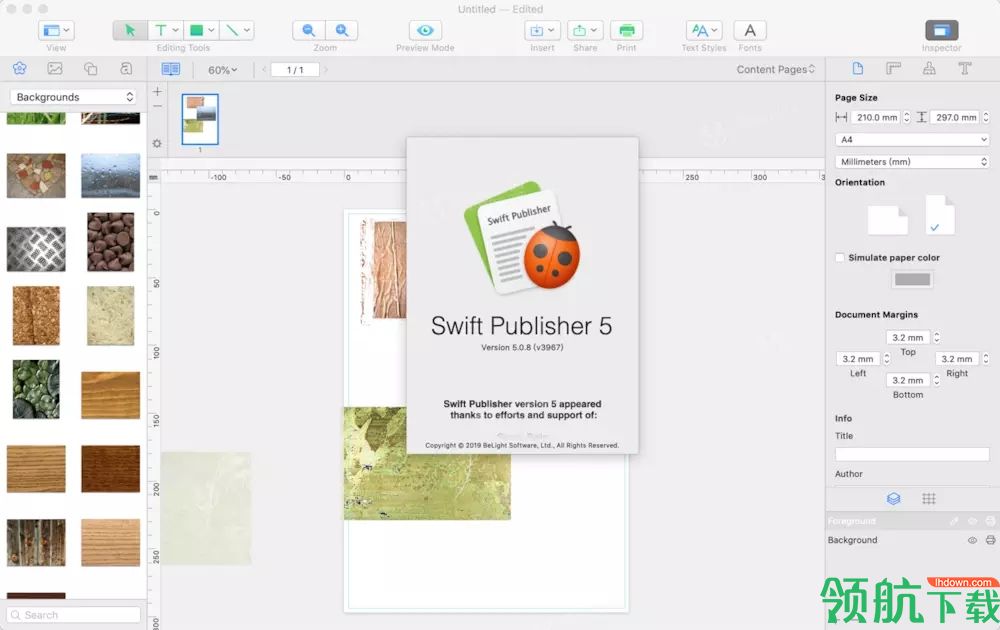The height and width of the screenshot is (630, 1000).
Task: Open Document inspector tab
Action: (858, 68)
